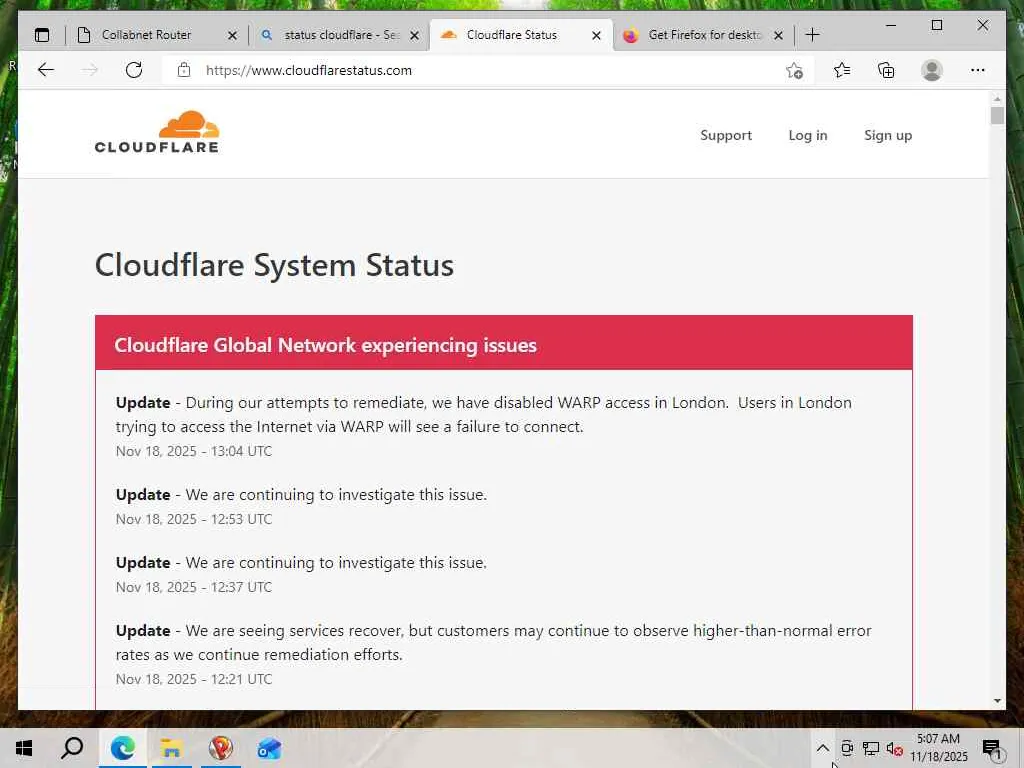Select the Cloudflare Status tab
Screen dimensions: 1024x768
(x=521, y=35)
